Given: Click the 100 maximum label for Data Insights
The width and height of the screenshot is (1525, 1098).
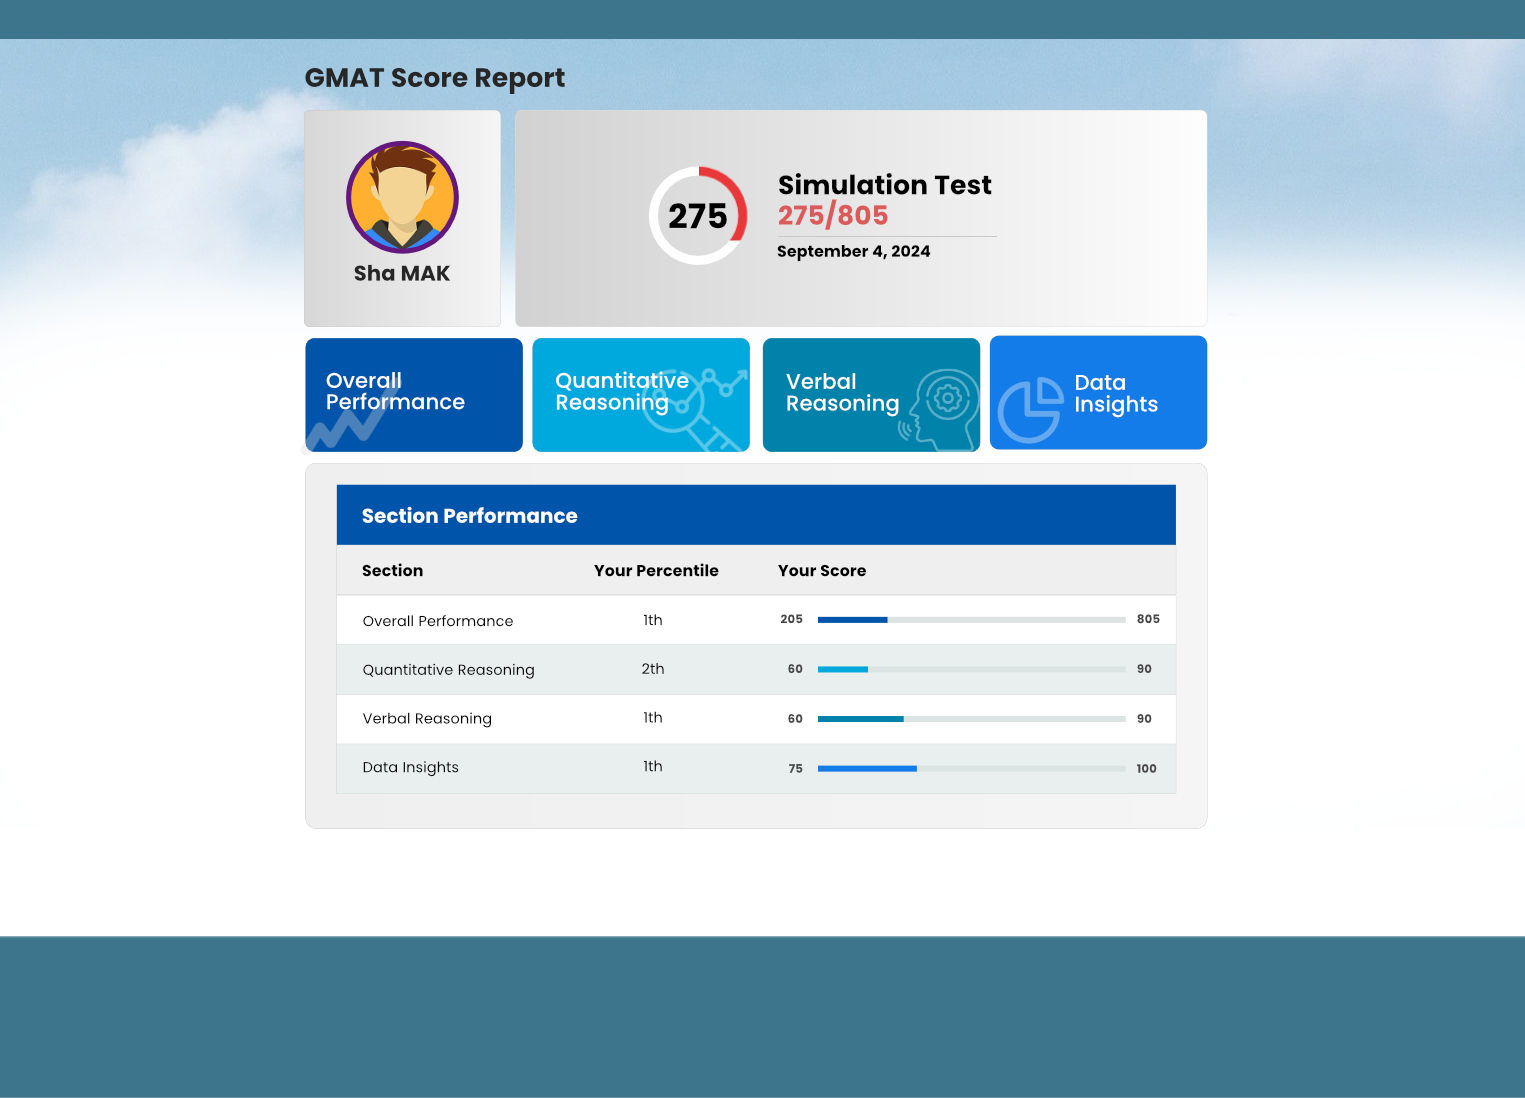Looking at the screenshot, I should [1146, 769].
